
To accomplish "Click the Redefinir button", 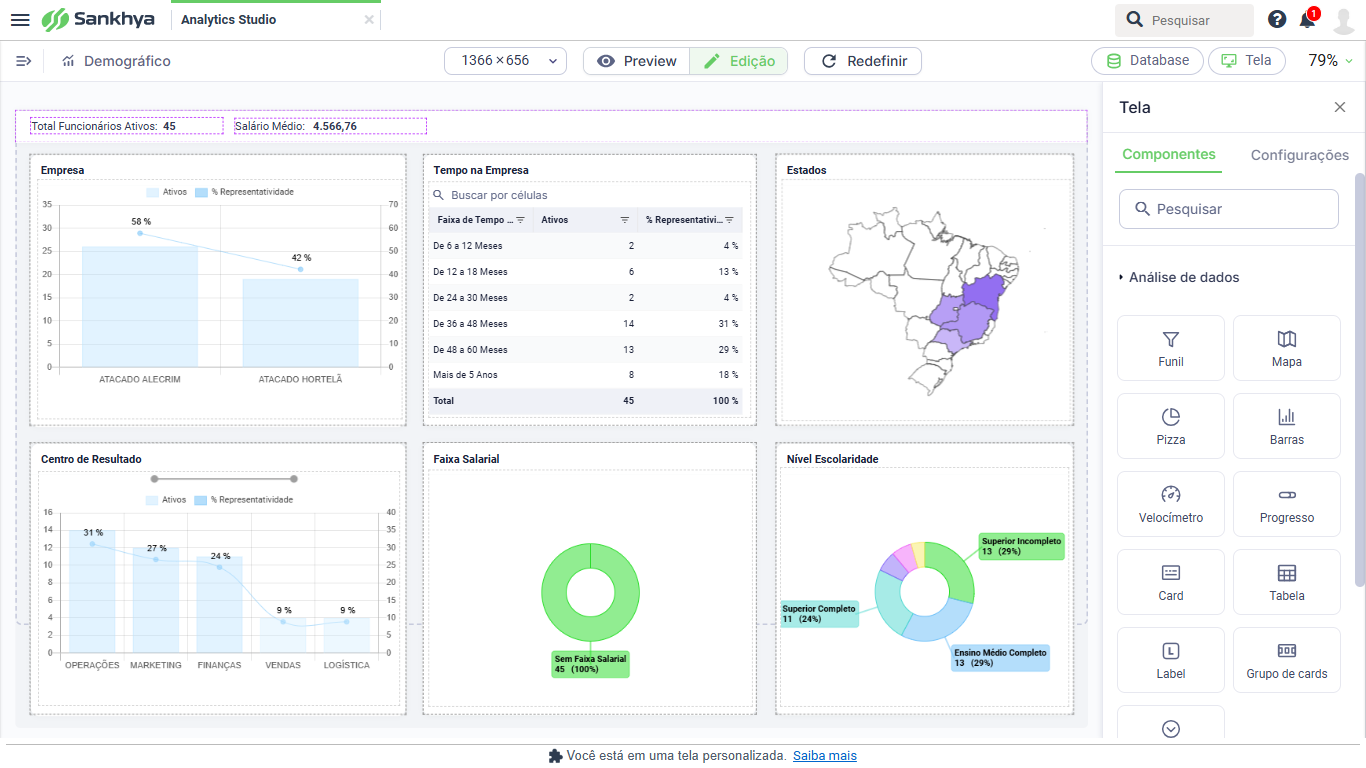I will [x=863, y=61].
